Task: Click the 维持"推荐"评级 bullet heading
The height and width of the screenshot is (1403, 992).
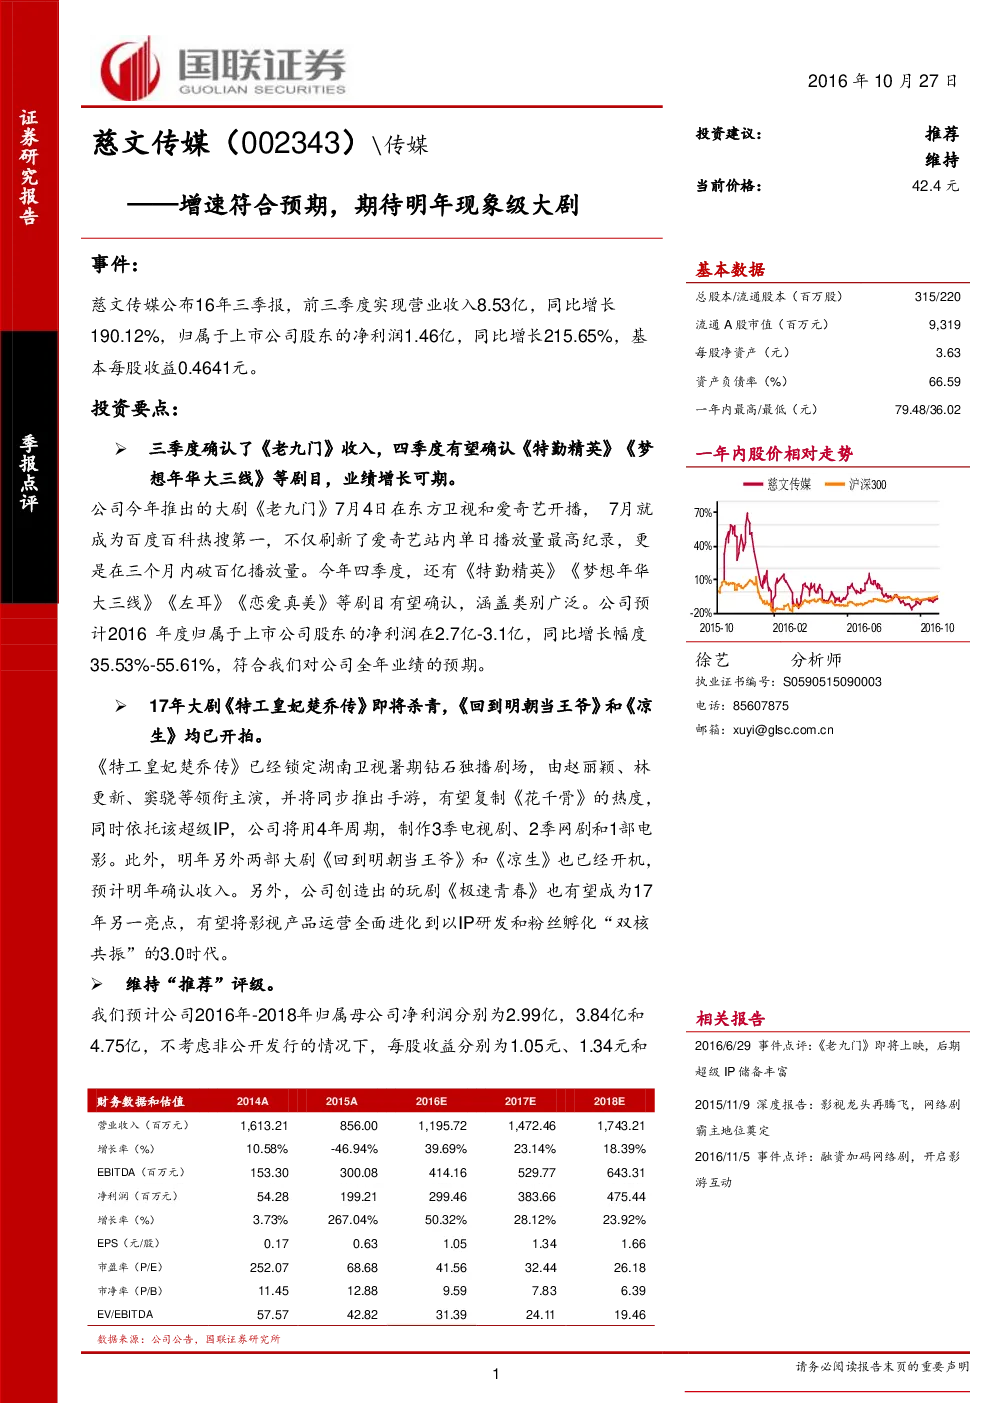Action: click(x=201, y=984)
